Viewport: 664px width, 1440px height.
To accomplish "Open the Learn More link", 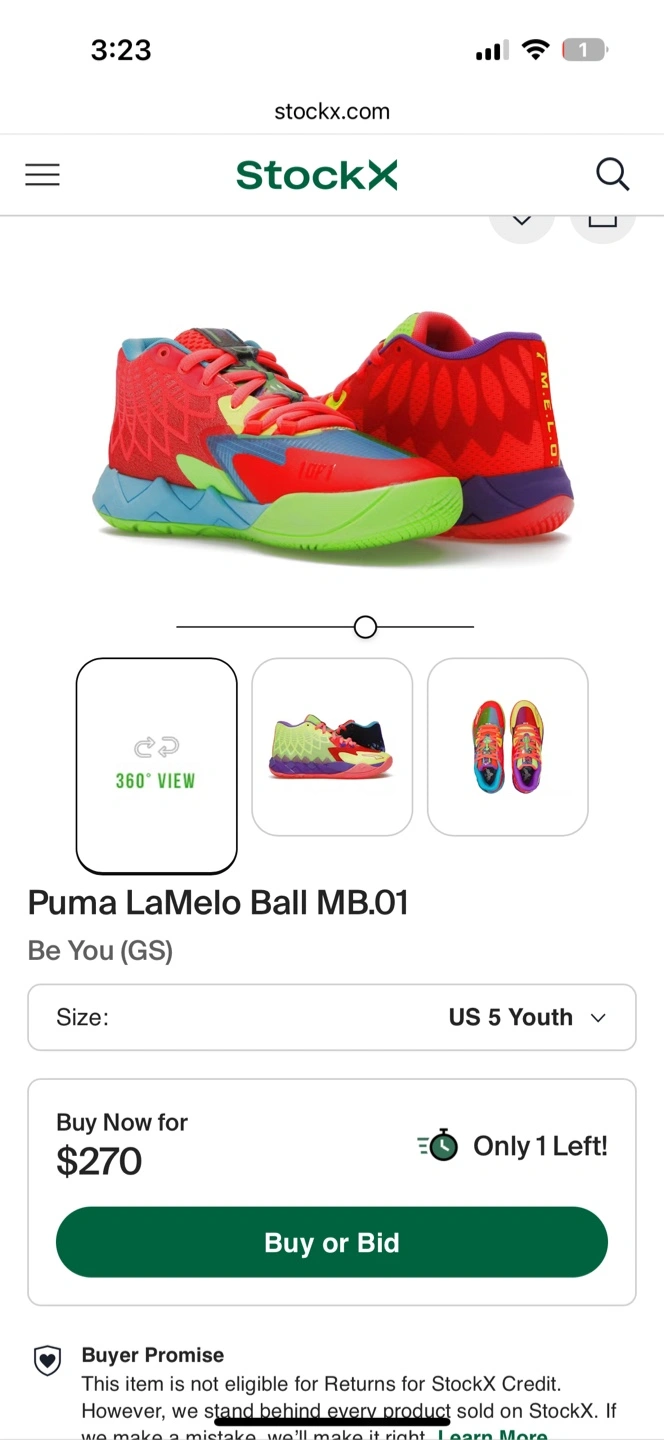I will (x=493, y=1434).
